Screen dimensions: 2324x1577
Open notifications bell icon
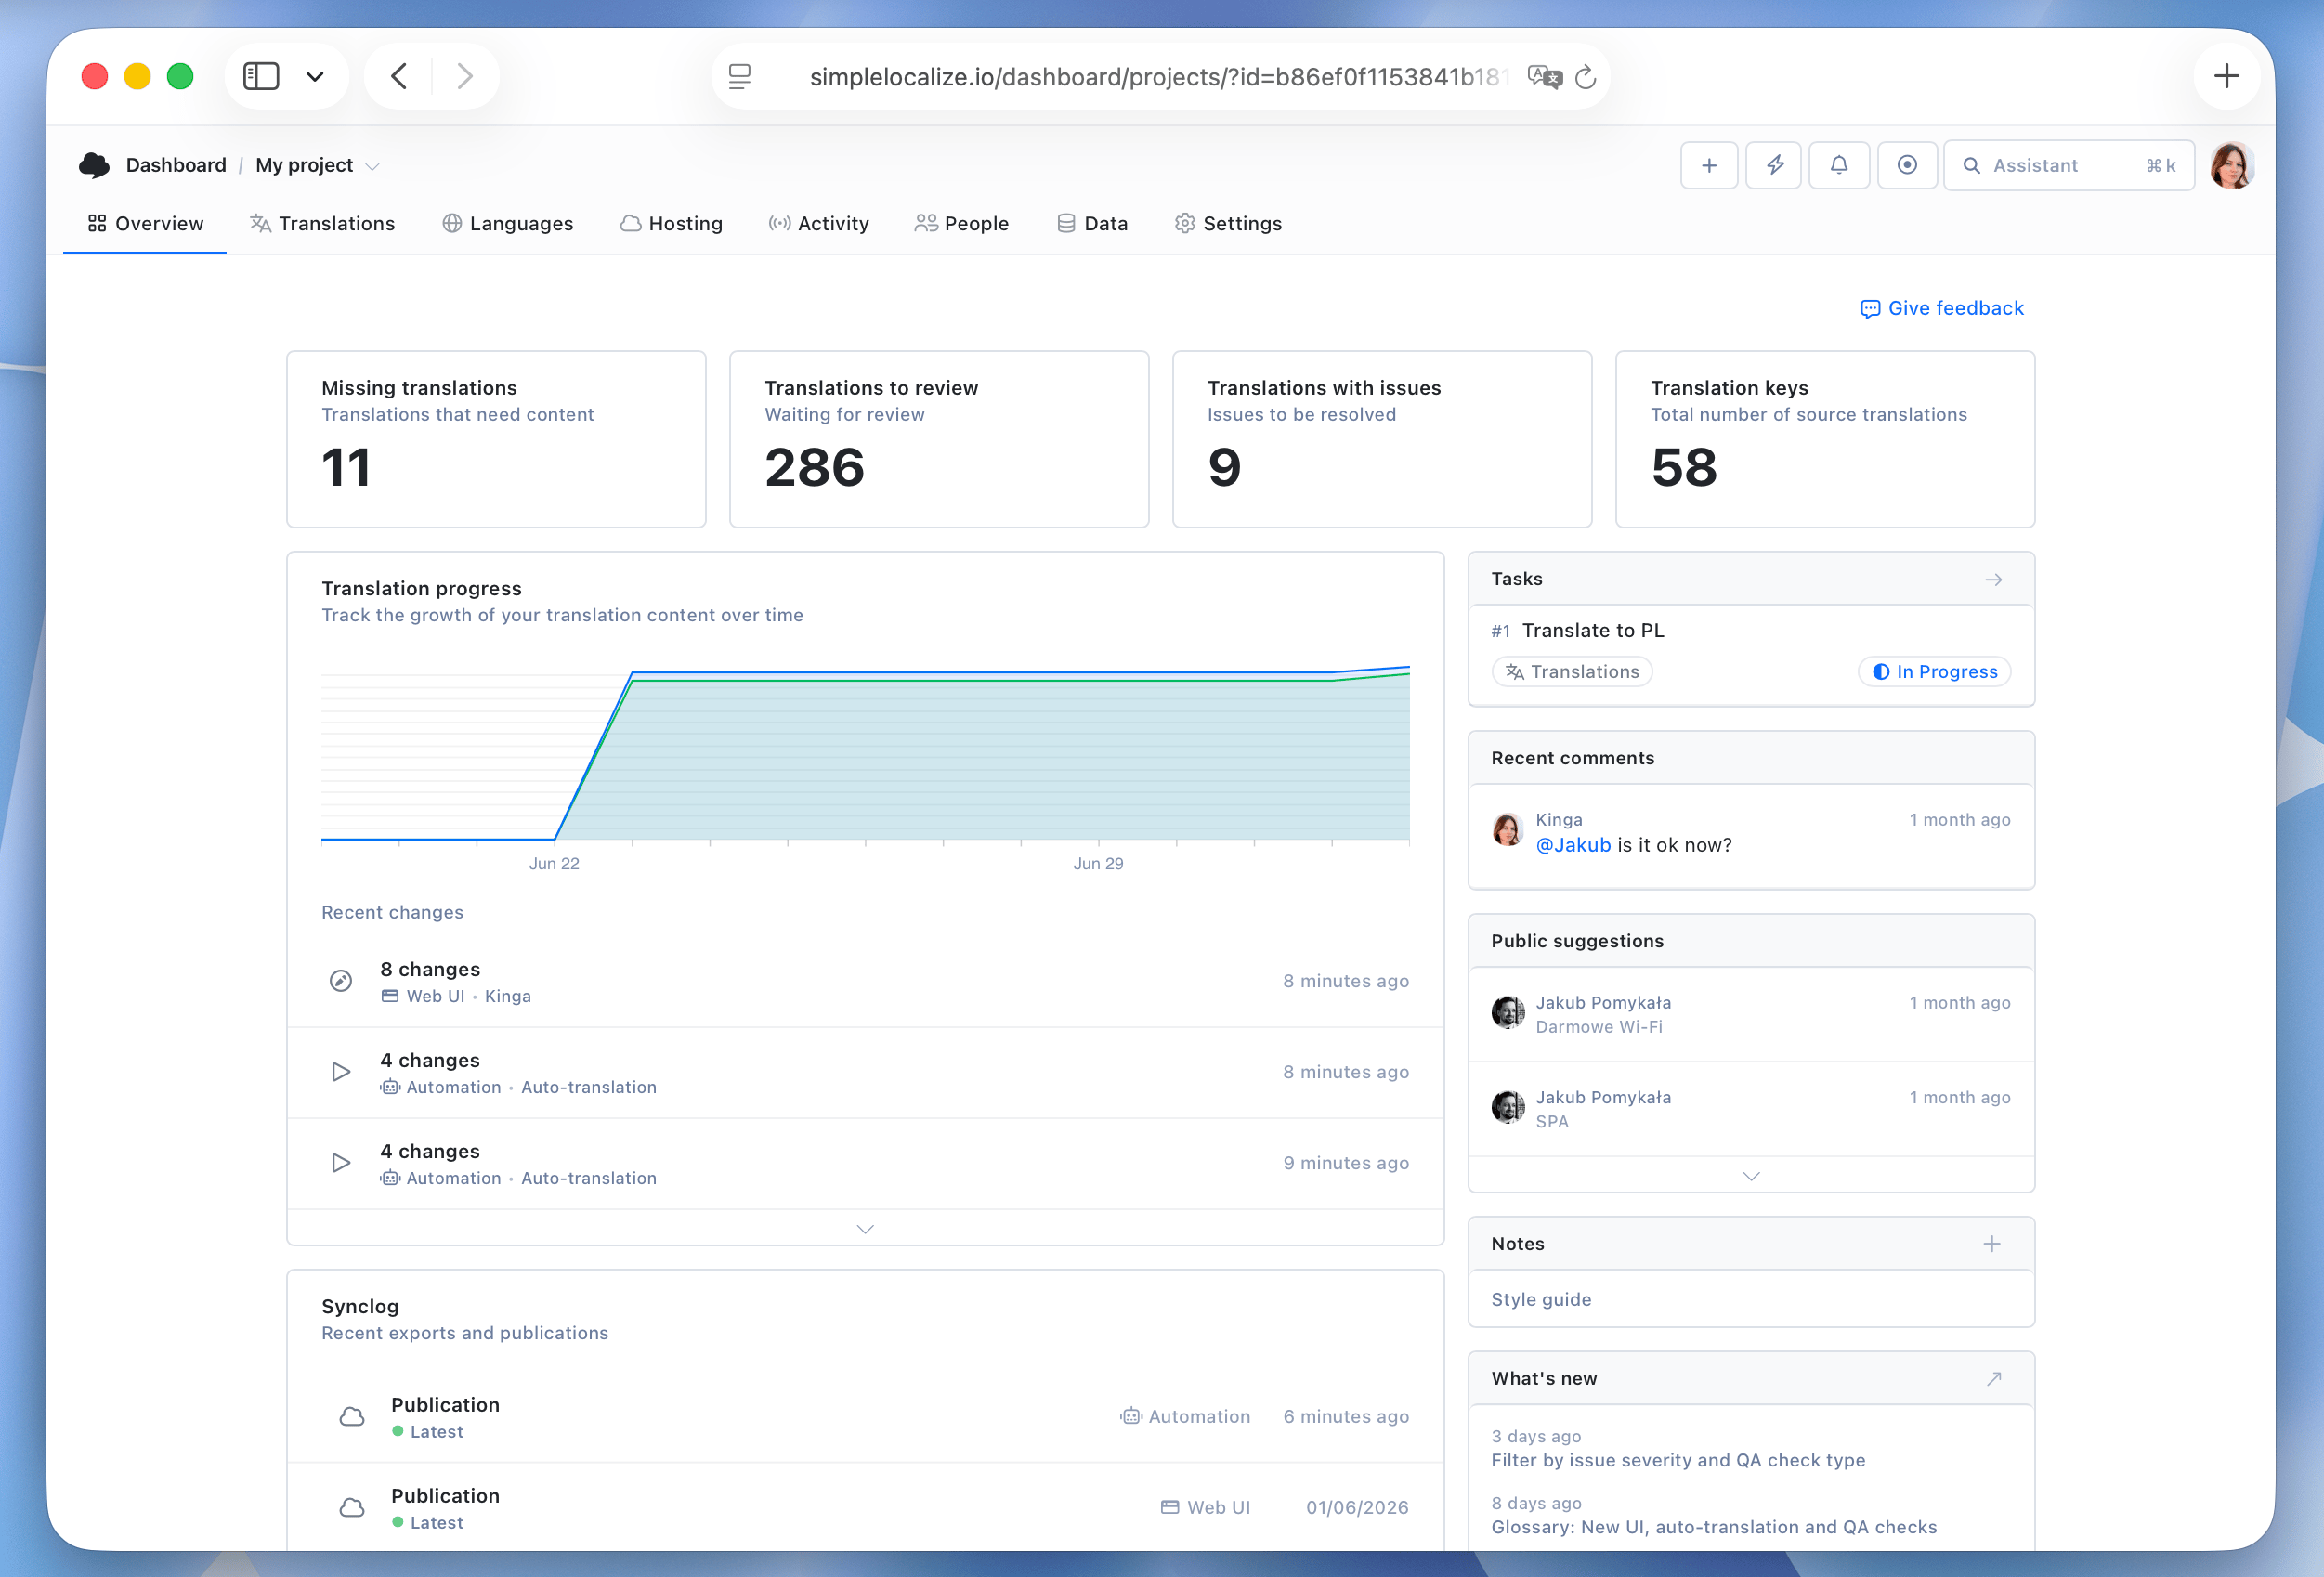tap(1839, 165)
